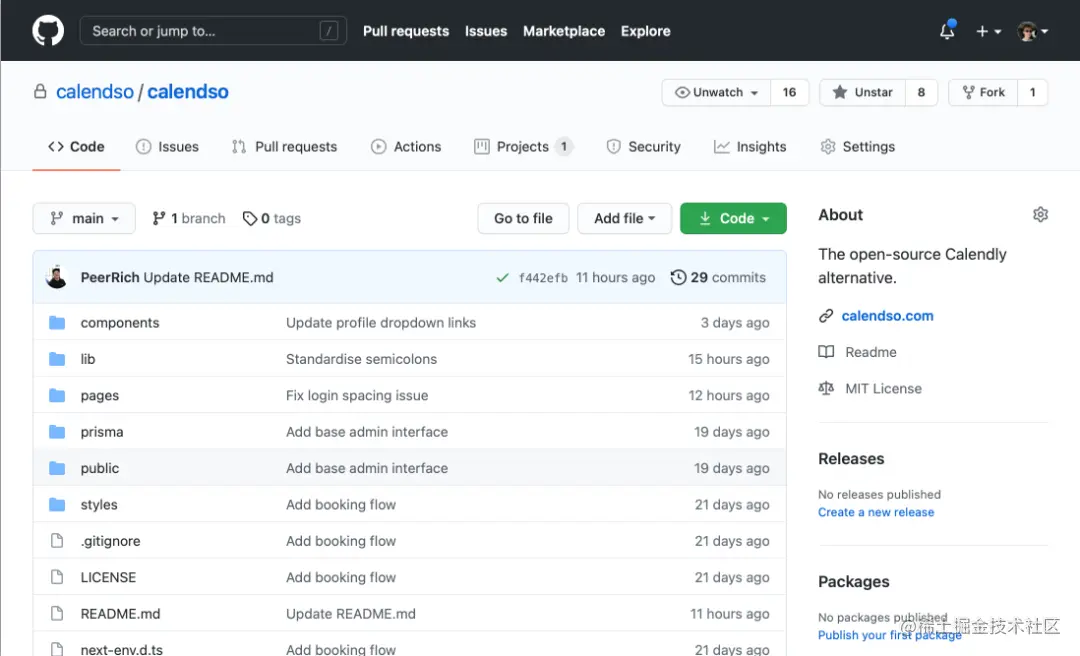Open commit 'Fix login spacing issue'
This screenshot has height=656, width=1080.
[357, 396]
